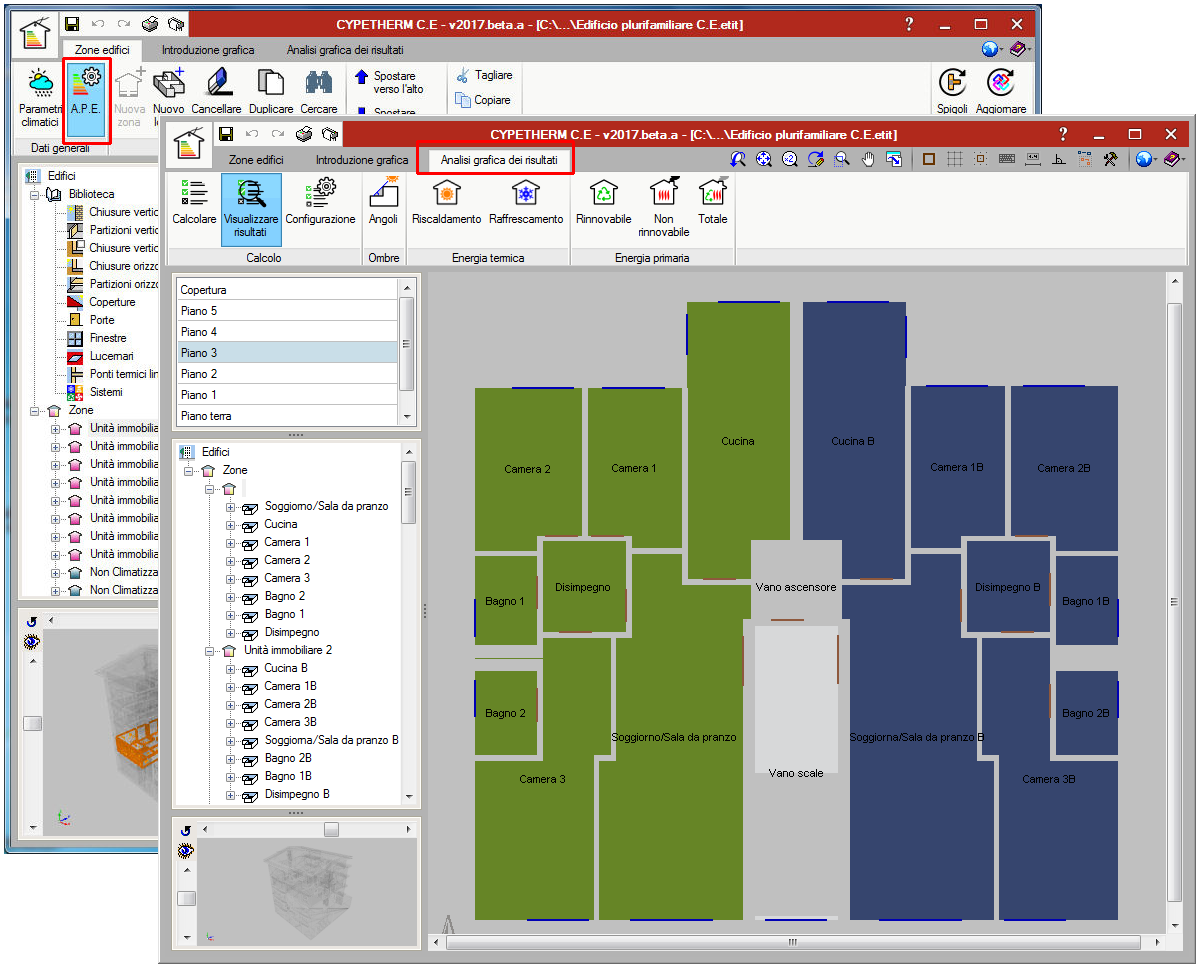This screenshot has height=965, width=1200.
Task: Toggle the brown square frame option
Action: (x=929, y=159)
